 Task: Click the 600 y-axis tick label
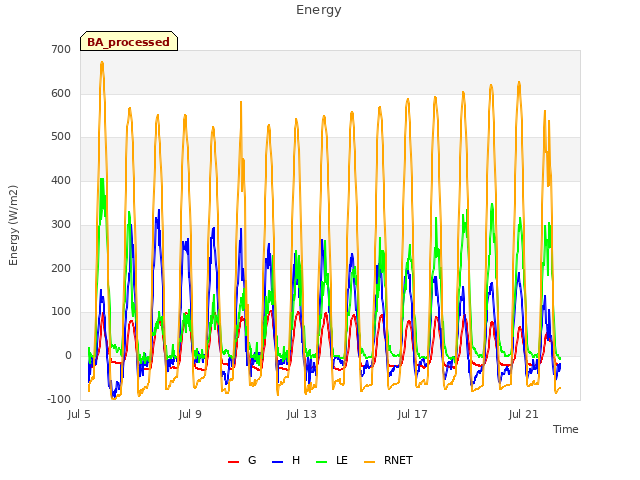(61, 93)
